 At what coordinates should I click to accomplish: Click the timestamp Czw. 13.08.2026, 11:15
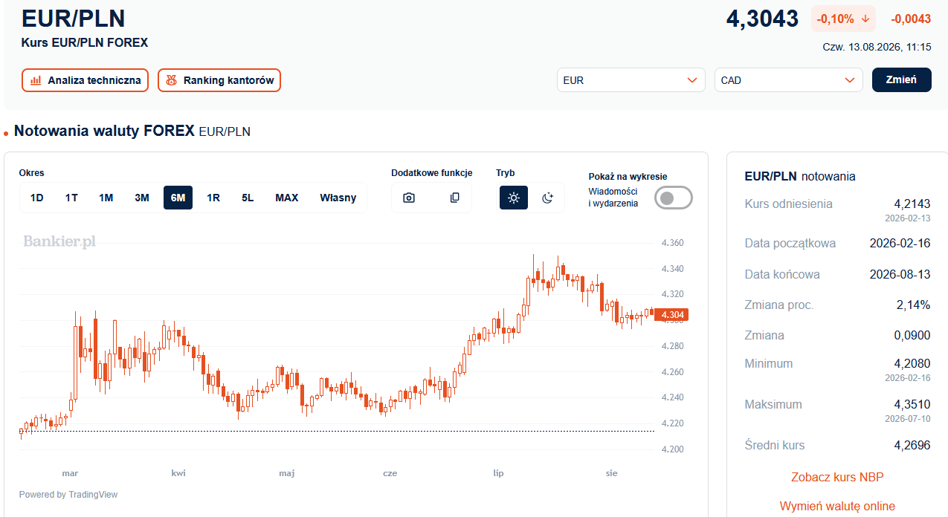877,47
